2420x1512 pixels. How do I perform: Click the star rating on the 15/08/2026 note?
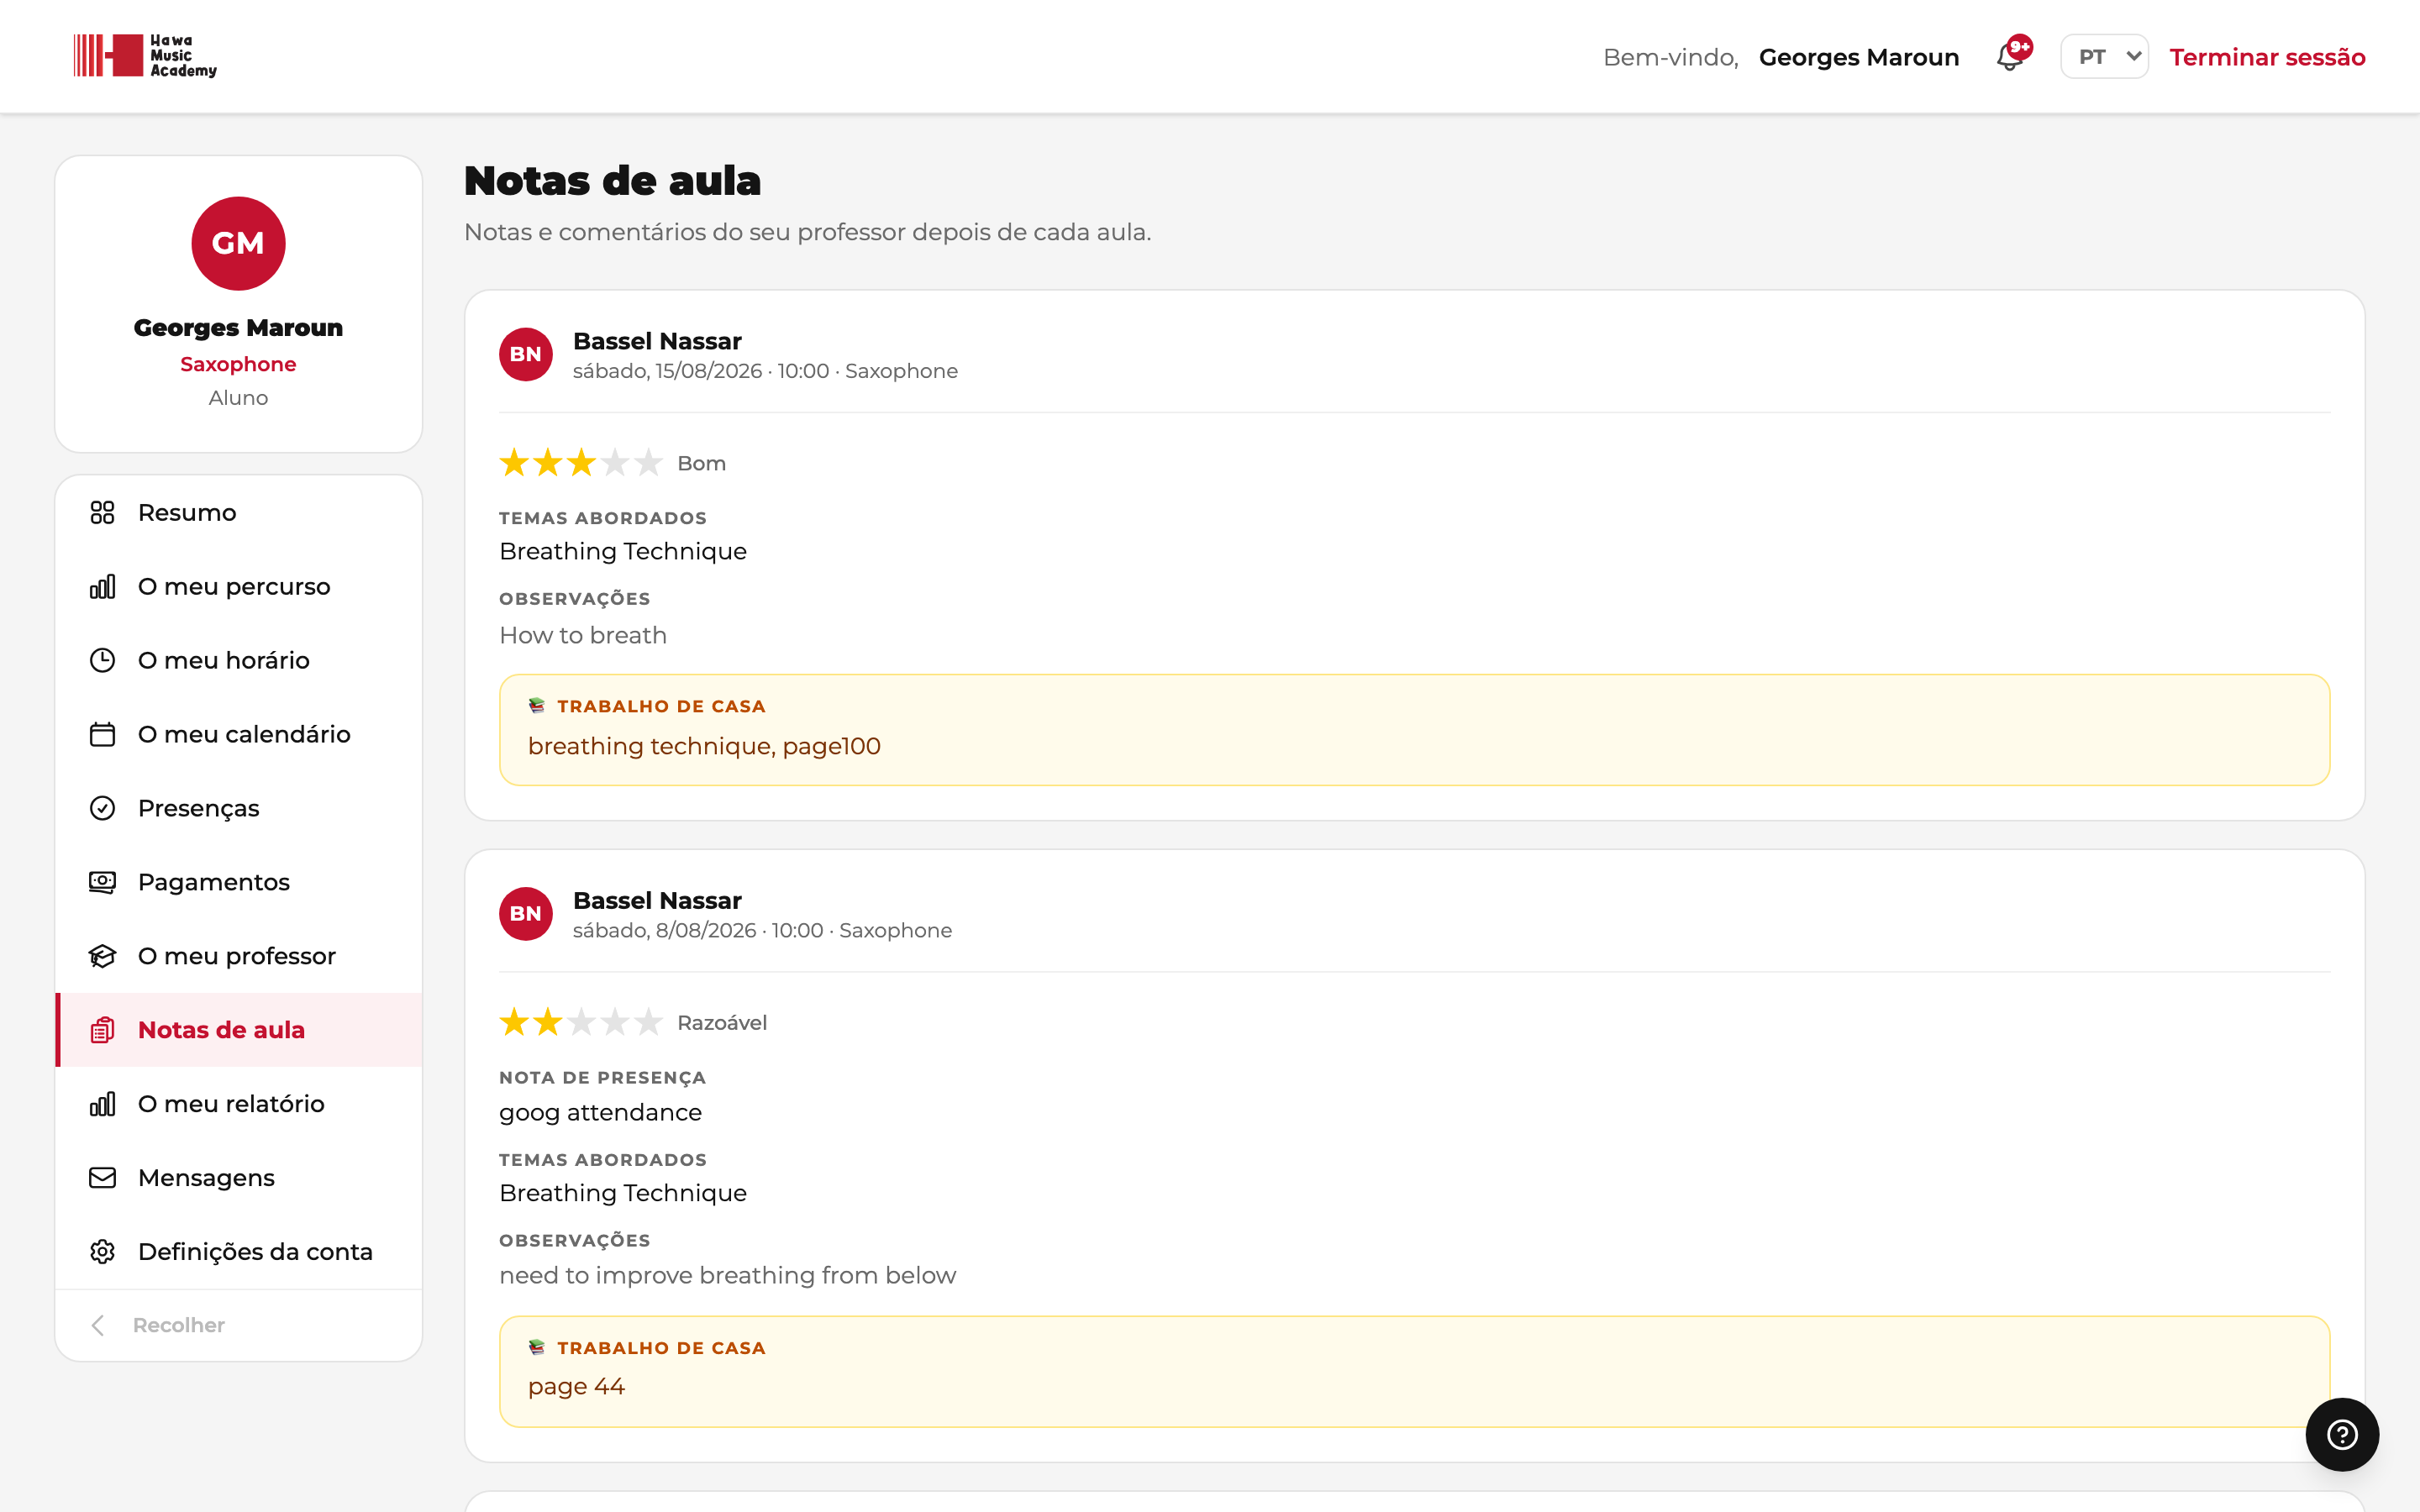point(580,463)
